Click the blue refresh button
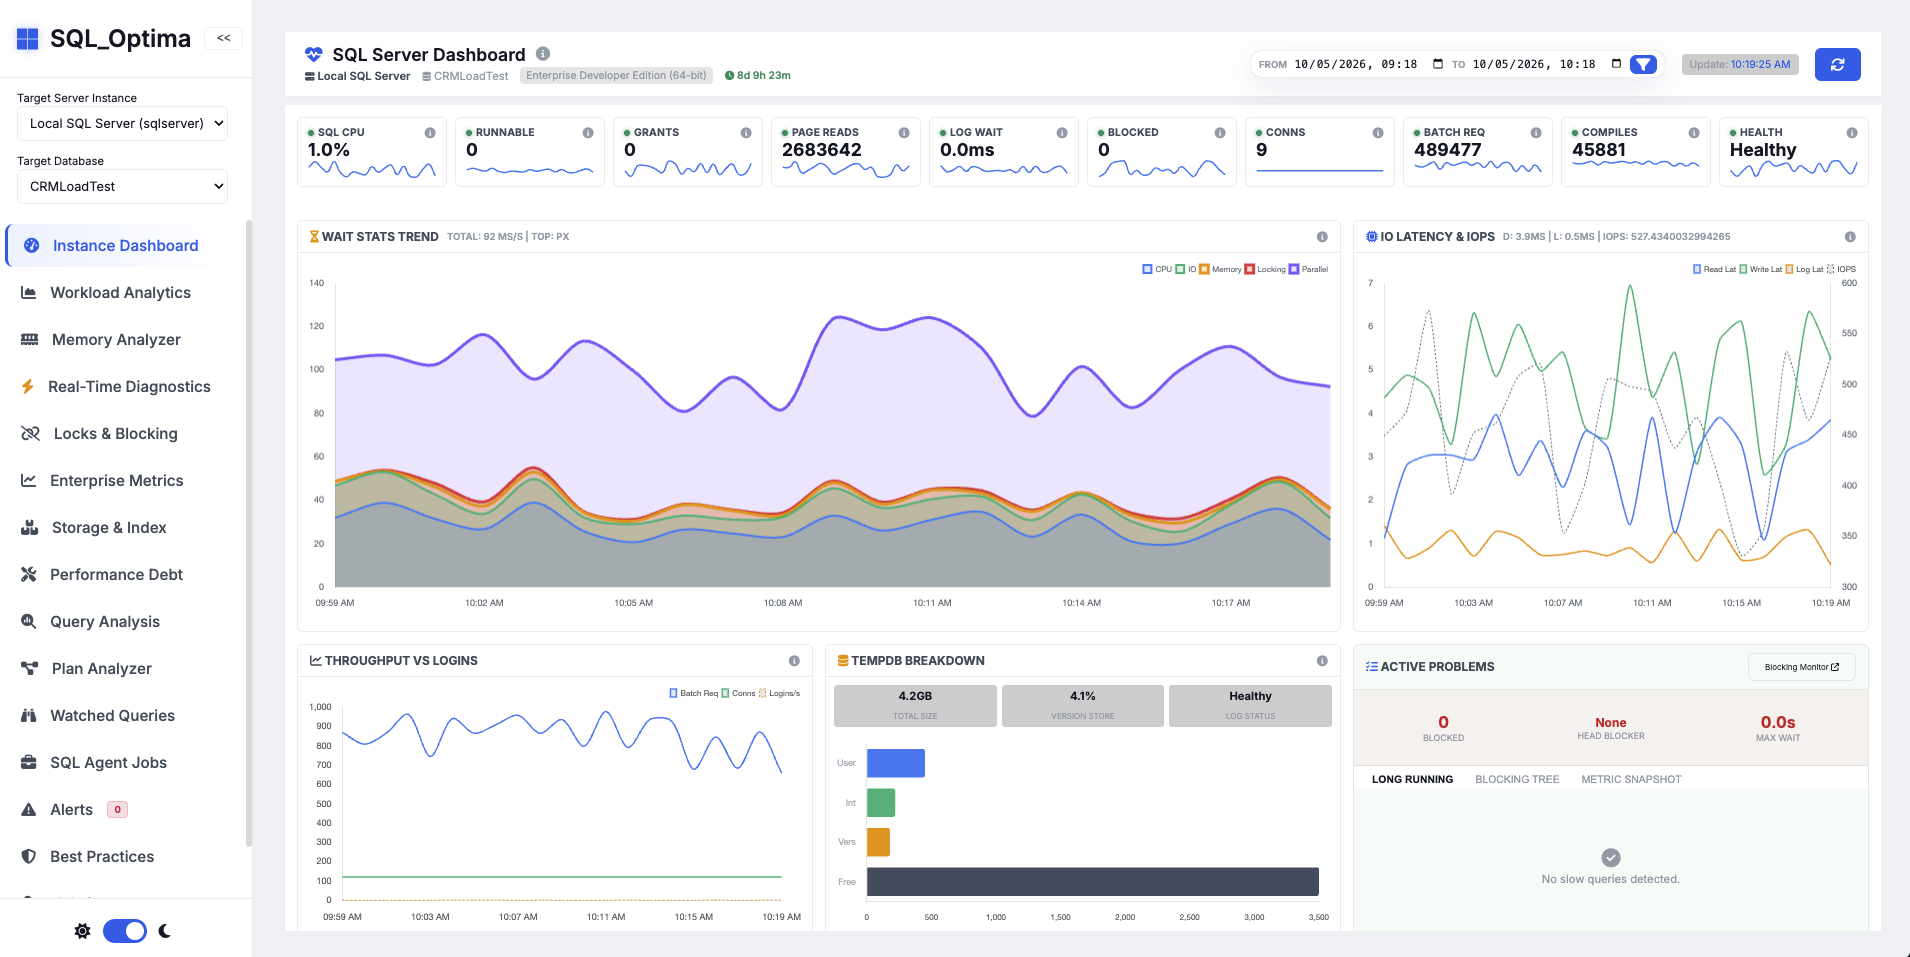Viewport: 1910px width, 957px height. (1837, 65)
